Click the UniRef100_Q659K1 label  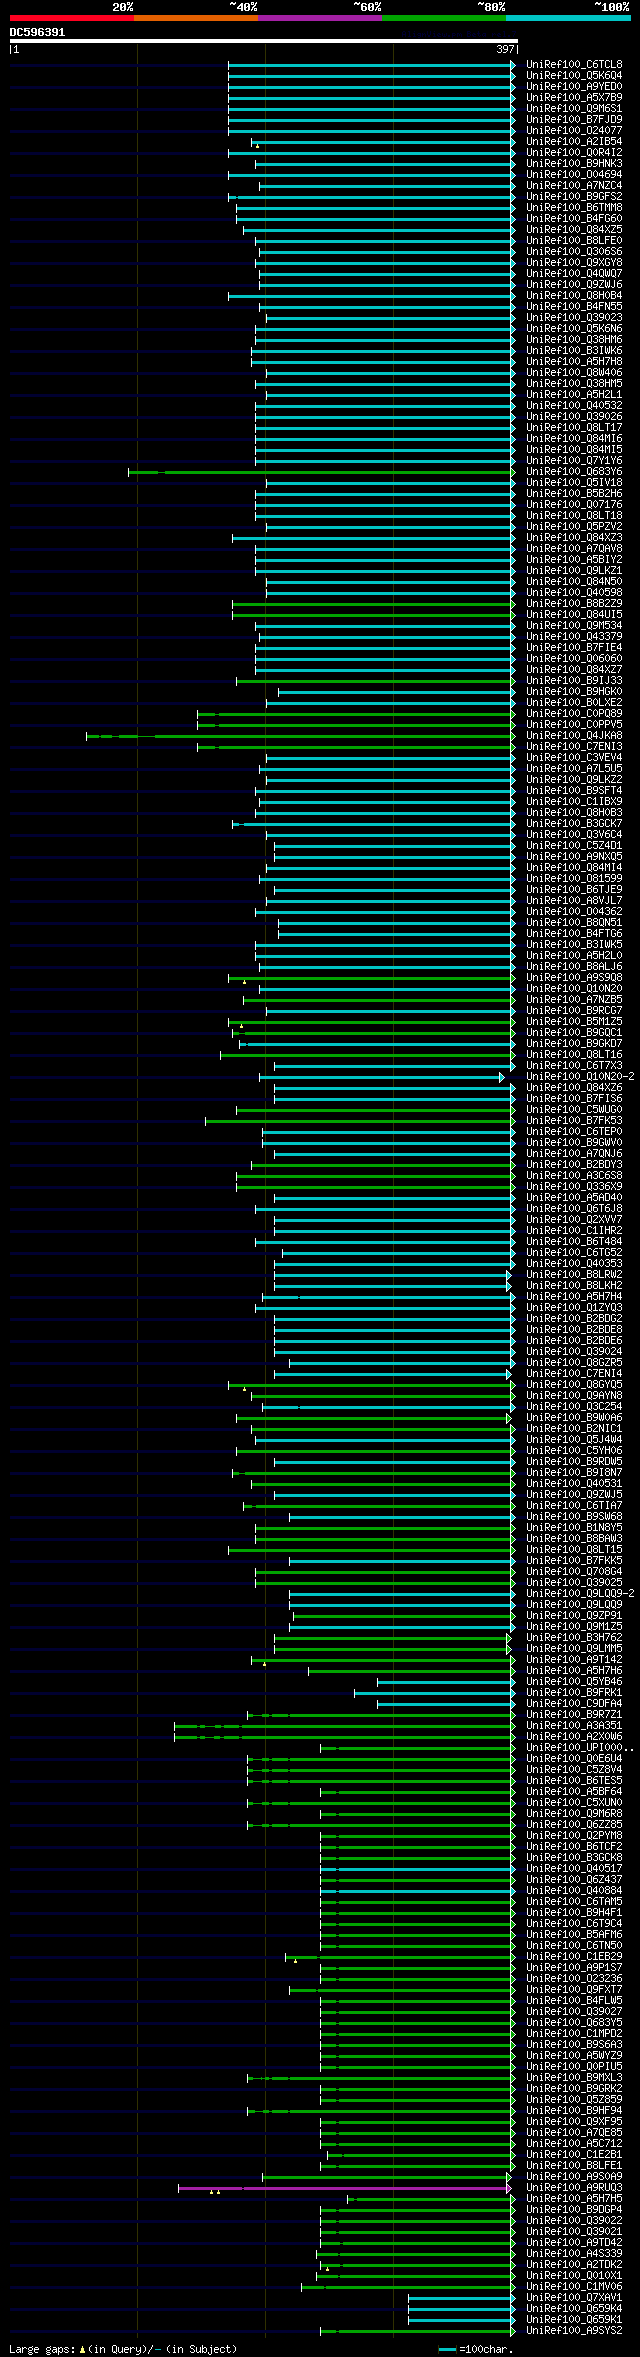tap(574, 2320)
